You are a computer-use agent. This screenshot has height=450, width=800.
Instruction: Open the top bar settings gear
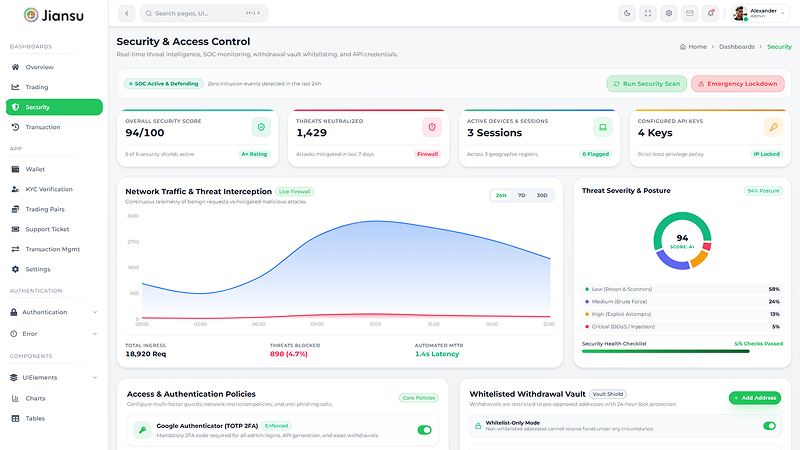pyautogui.click(x=669, y=13)
